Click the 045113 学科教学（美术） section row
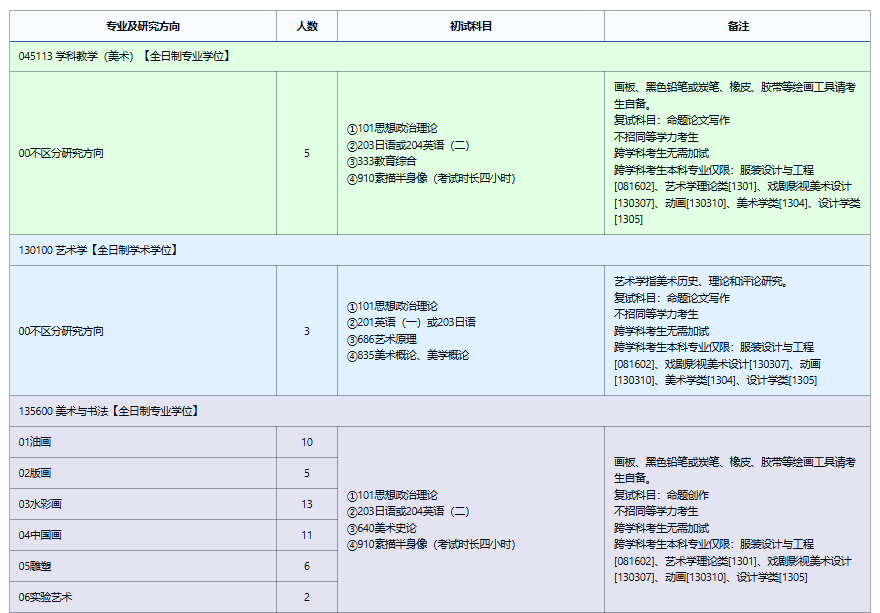 point(125,57)
